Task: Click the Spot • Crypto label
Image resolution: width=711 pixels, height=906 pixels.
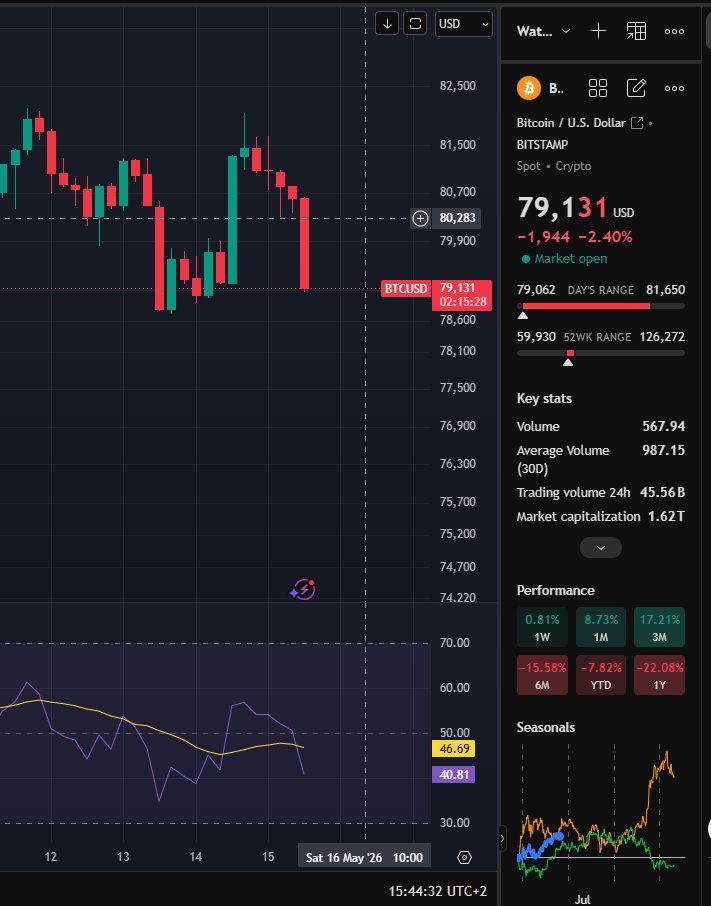Action: pyautogui.click(x=553, y=166)
